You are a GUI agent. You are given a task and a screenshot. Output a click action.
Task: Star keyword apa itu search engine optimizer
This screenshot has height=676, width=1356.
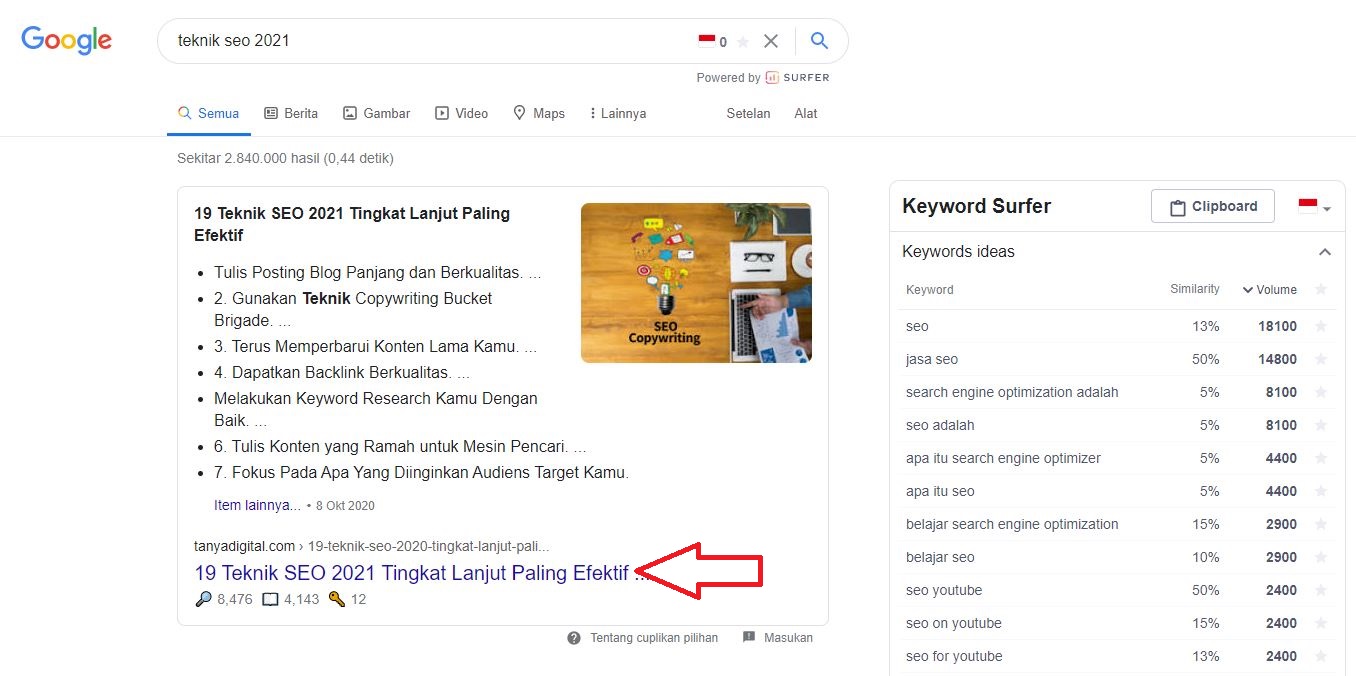pos(1321,458)
